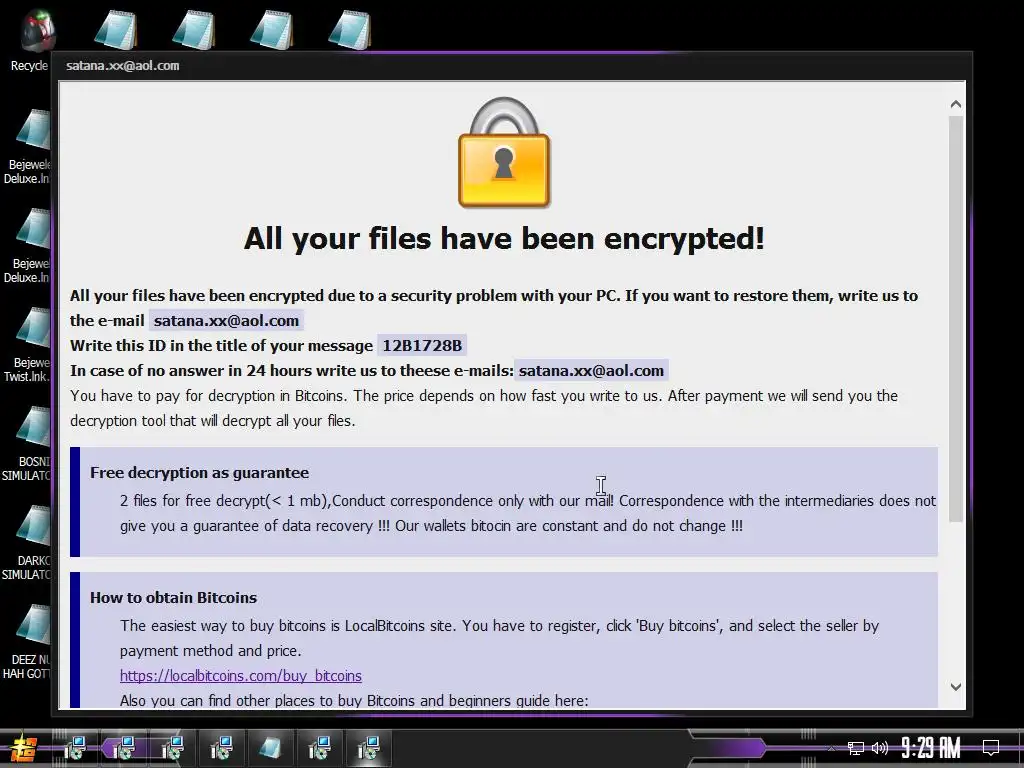Click the scrollbar down arrow
Screen dimensions: 1024x768
(955, 686)
